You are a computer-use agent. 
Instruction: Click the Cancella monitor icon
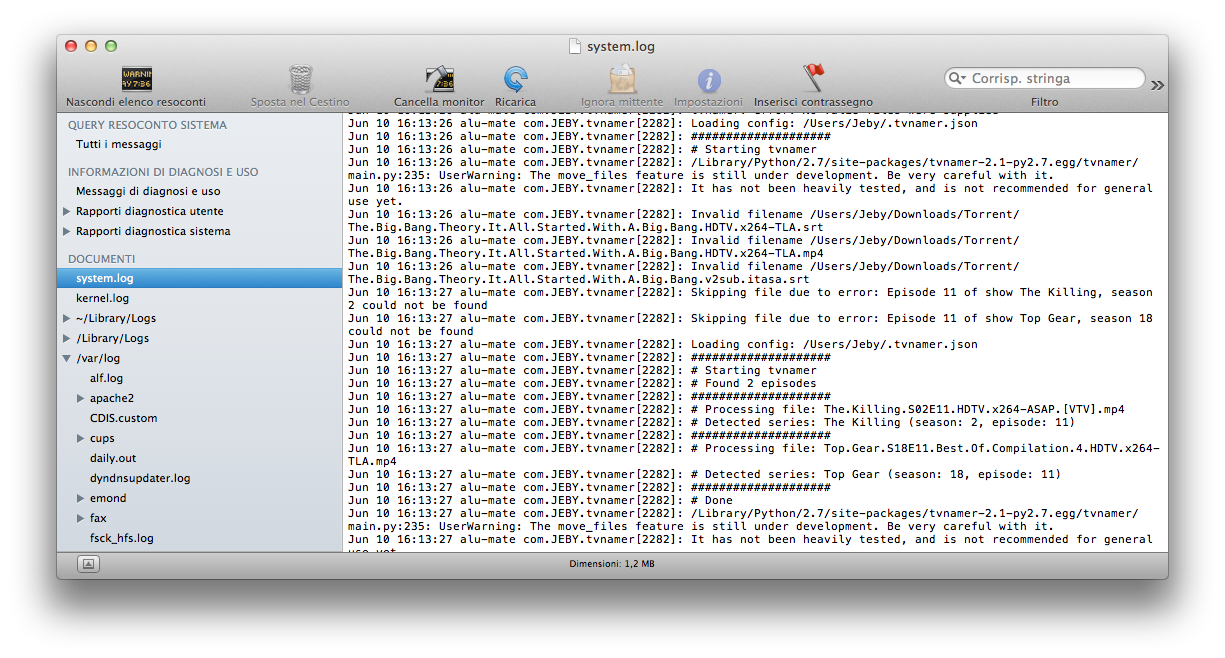point(439,79)
